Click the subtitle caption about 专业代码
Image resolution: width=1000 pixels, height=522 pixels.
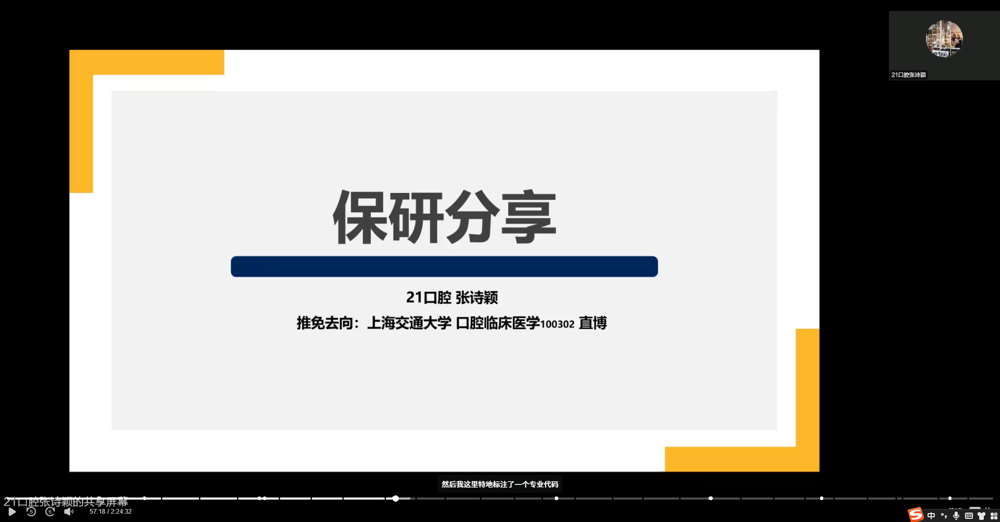500,484
